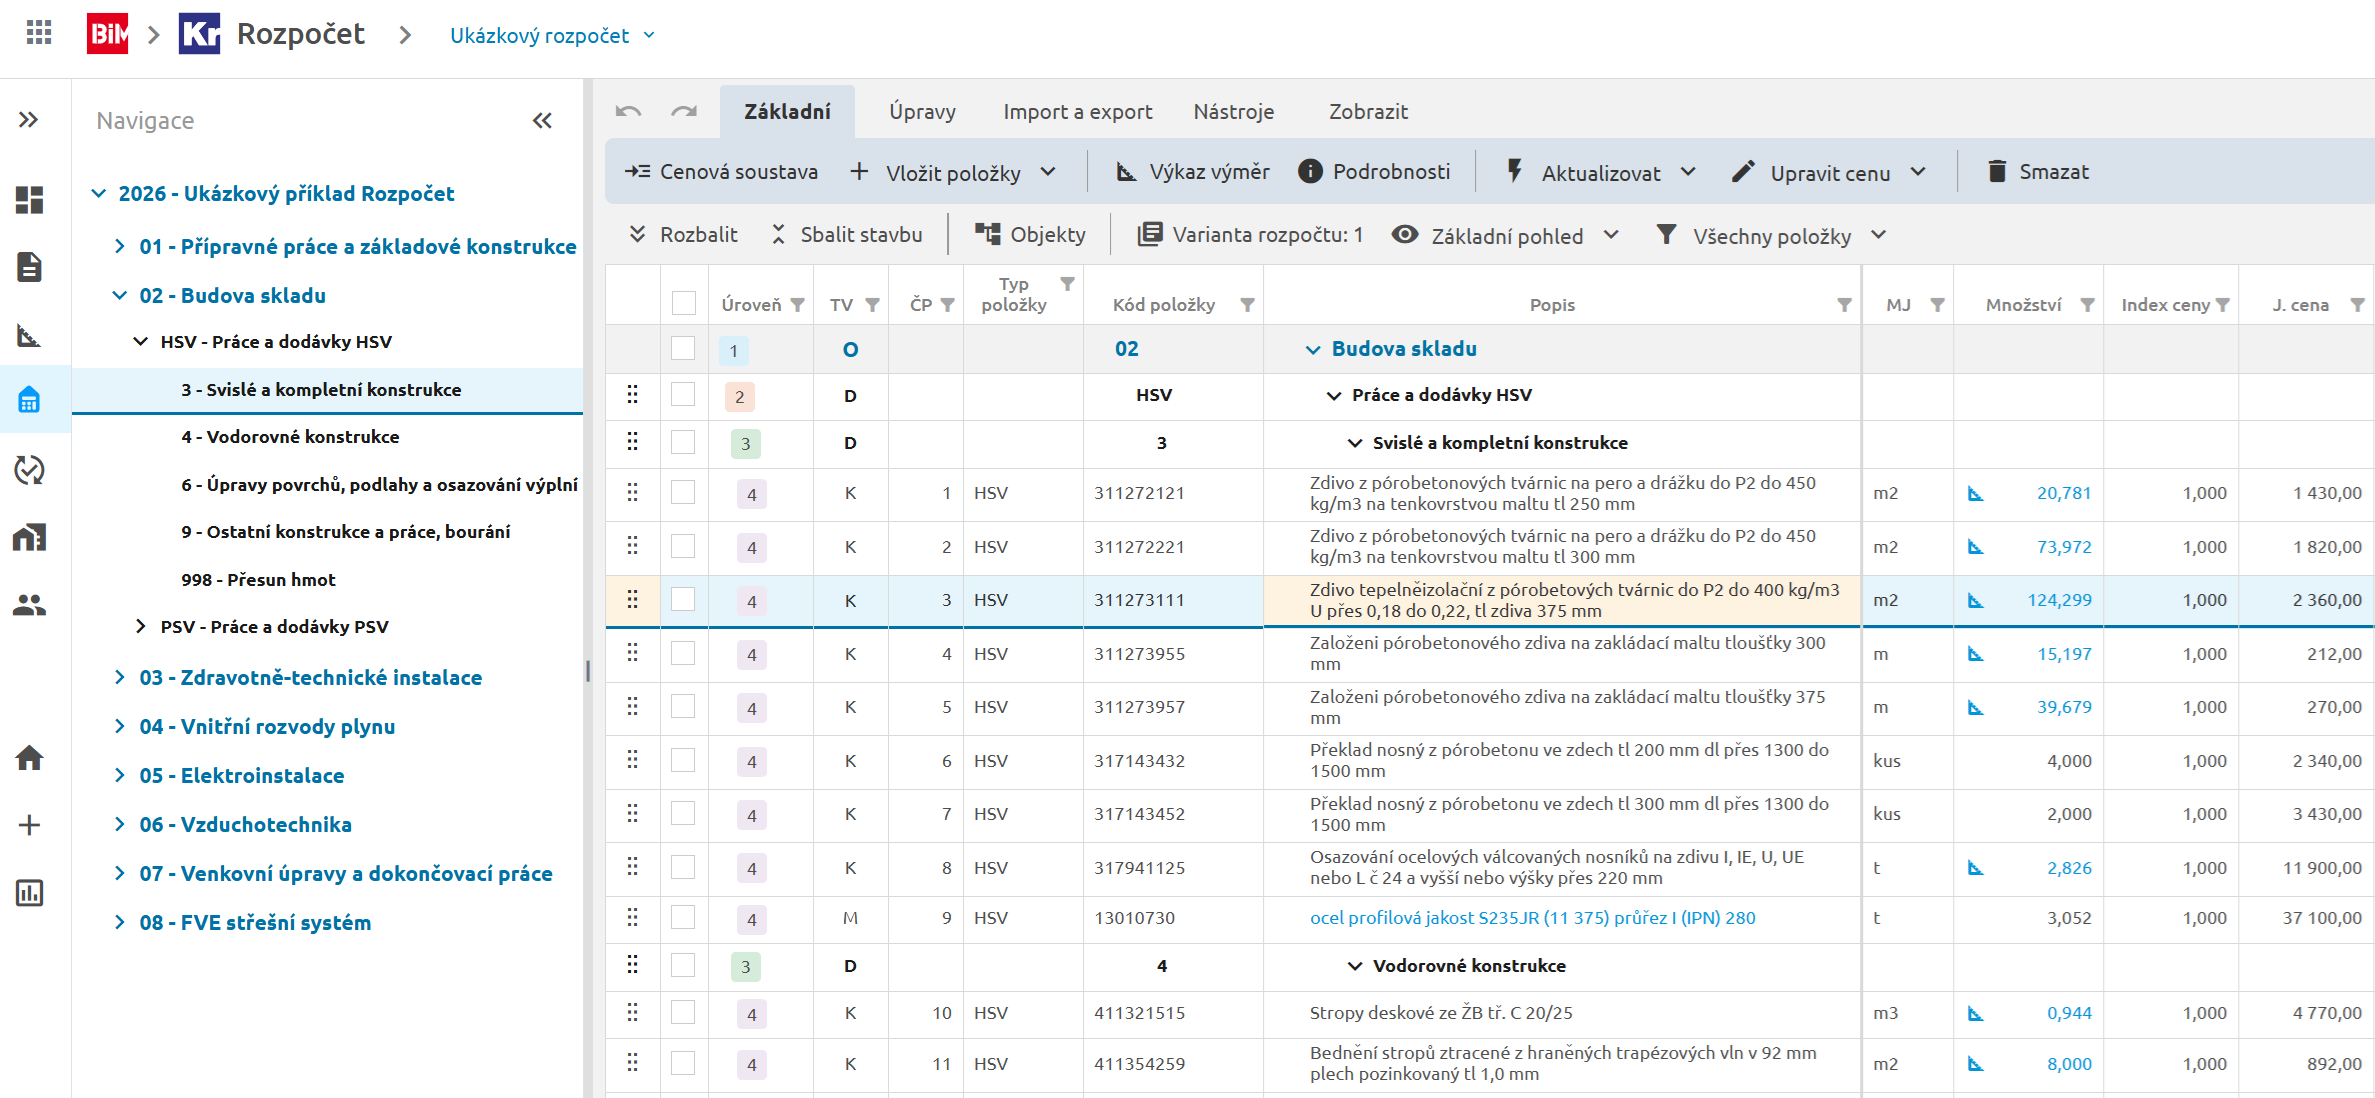
Task: Click the undo arrow icon
Action: [x=628, y=111]
